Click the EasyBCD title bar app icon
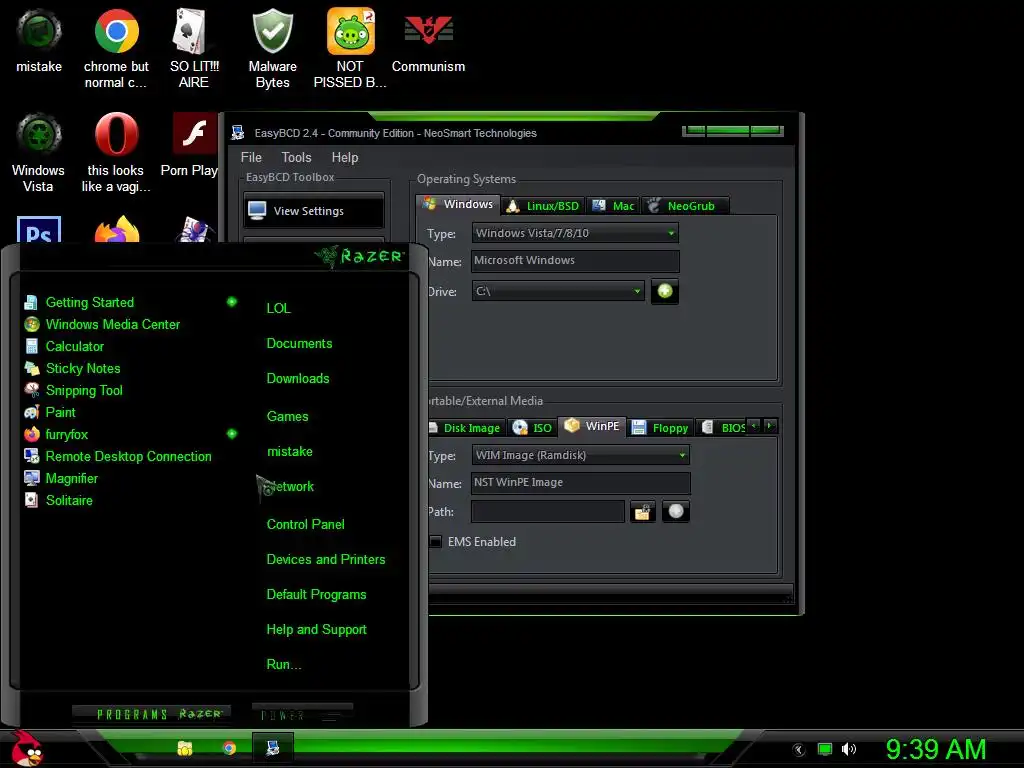This screenshot has height=768, width=1024. [x=238, y=133]
